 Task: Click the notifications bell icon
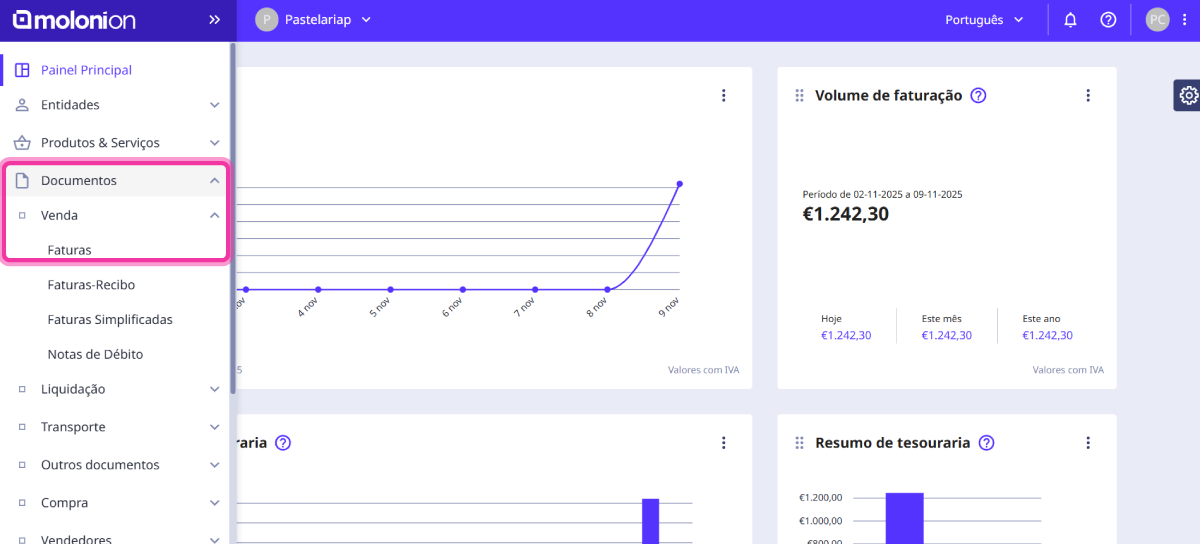1070,20
